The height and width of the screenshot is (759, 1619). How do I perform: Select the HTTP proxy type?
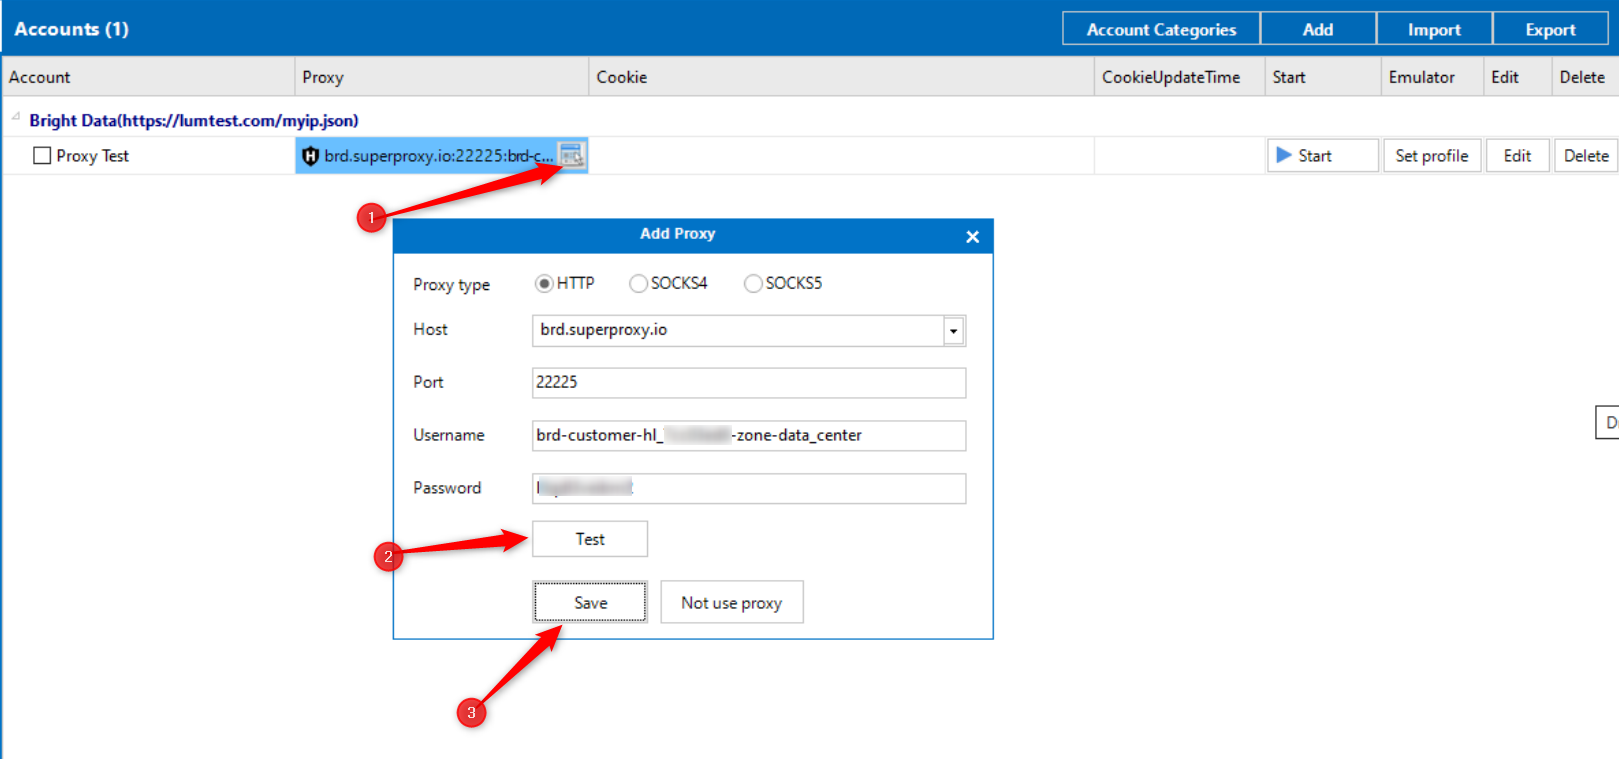[x=544, y=284]
